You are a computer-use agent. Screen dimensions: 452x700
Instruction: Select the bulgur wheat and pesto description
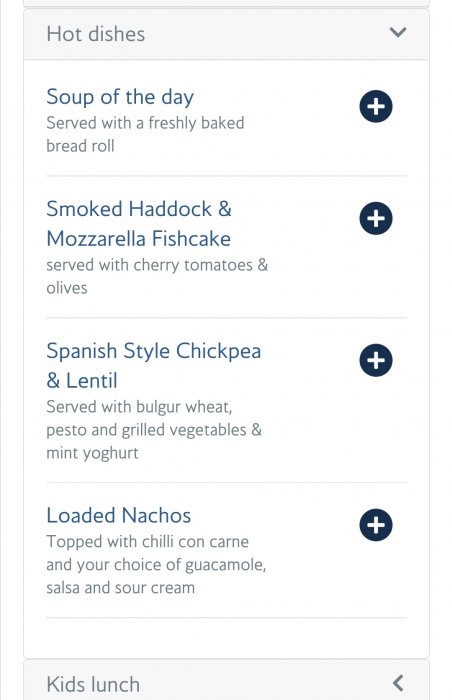[x=154, y=430]
